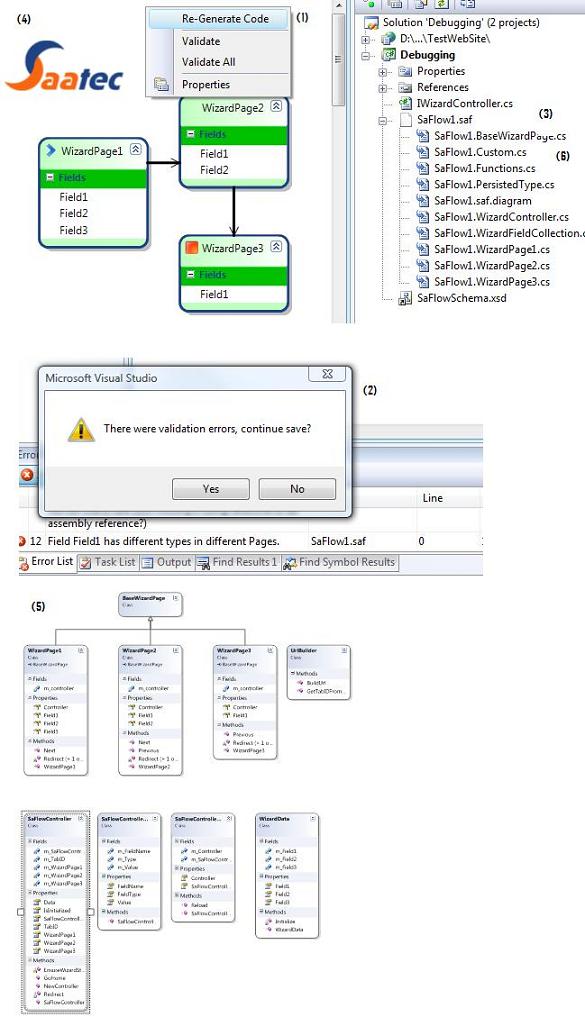Select Validate in the context menu
This screenshot has height=1017, width=585.
pyautogui.click(x=201, y=41)
